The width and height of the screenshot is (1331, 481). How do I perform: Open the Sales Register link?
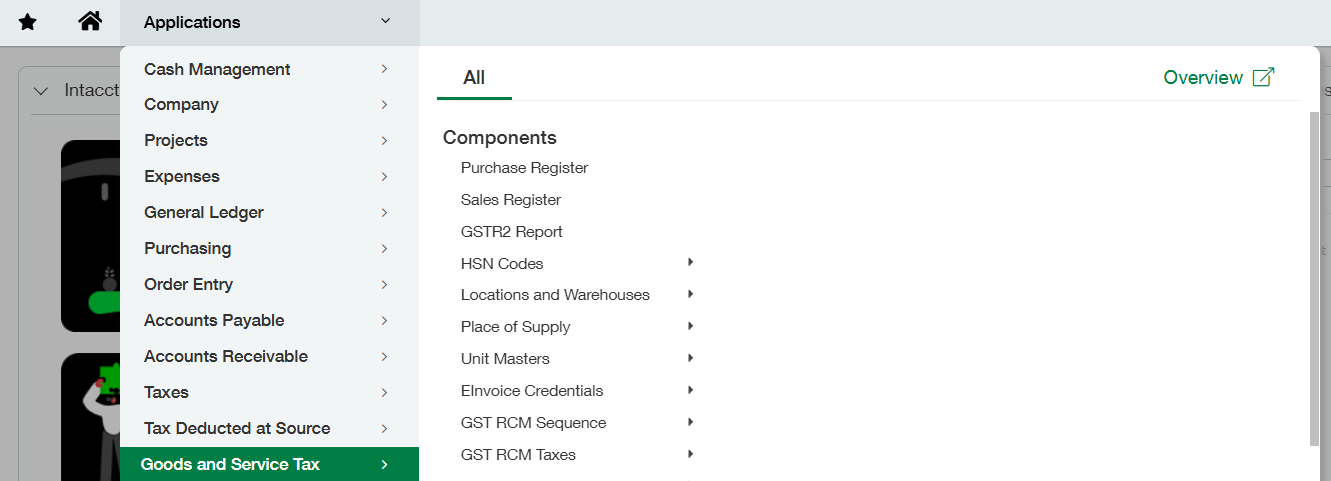pyautogui.click(x=510, y=200)
